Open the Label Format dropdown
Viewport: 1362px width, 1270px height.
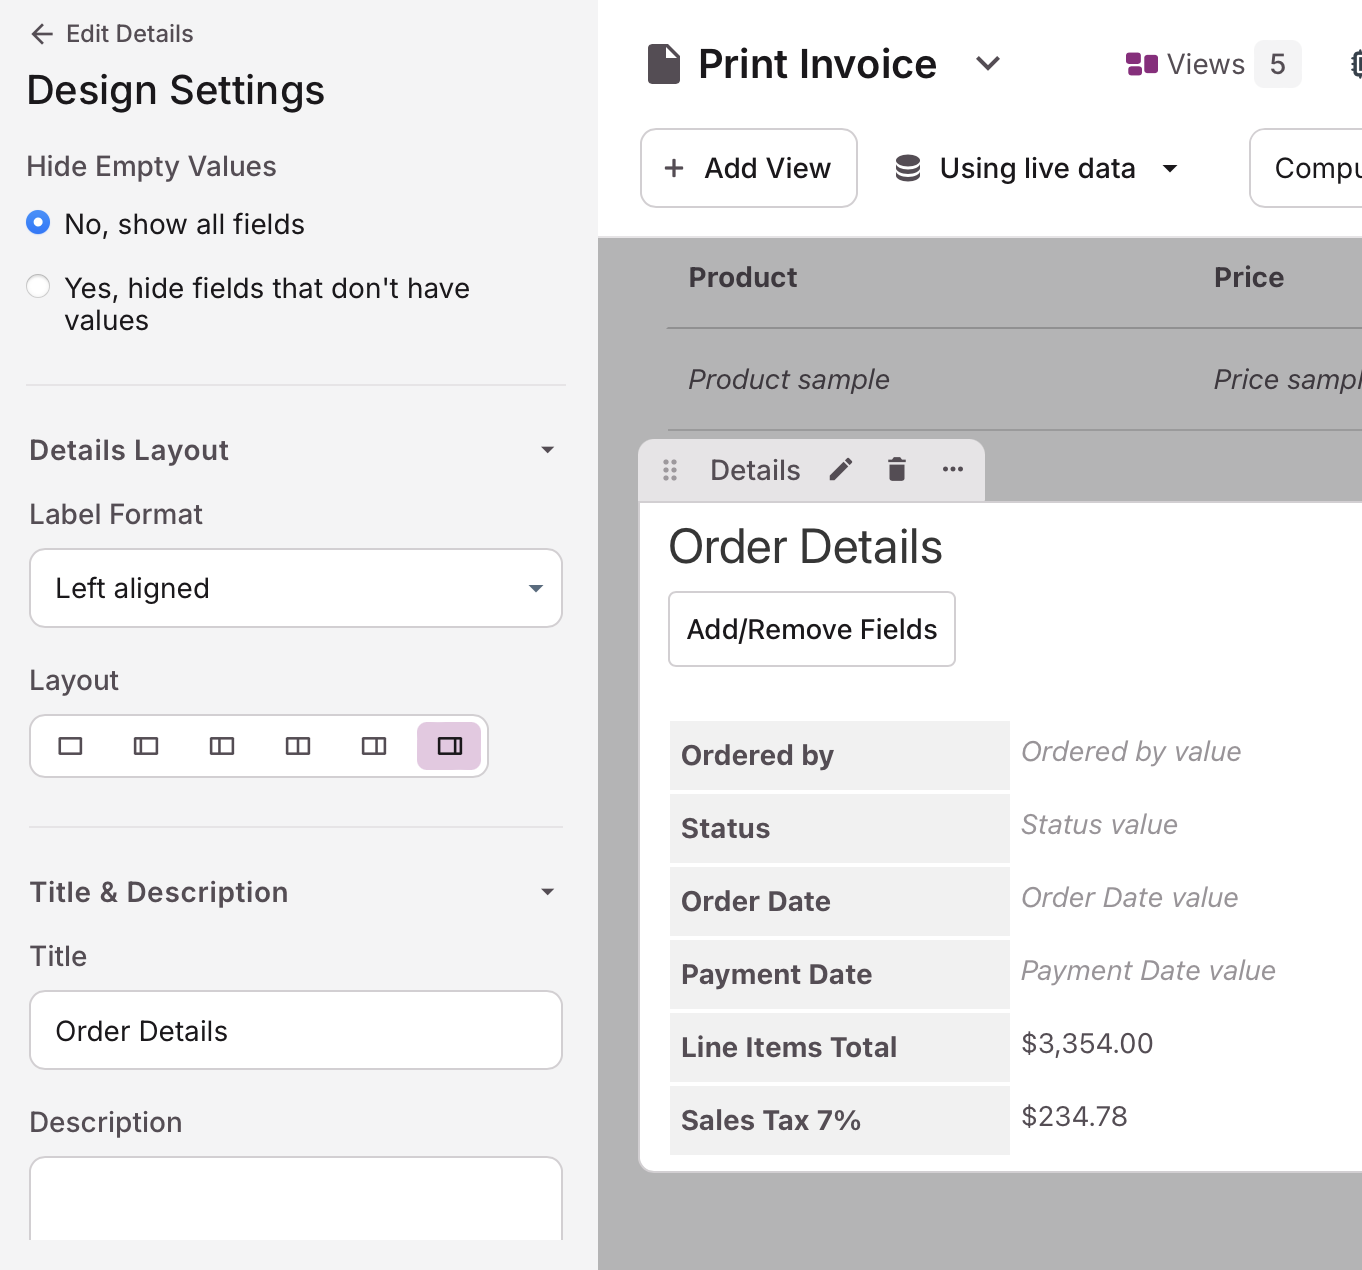[x=296, y=588]
